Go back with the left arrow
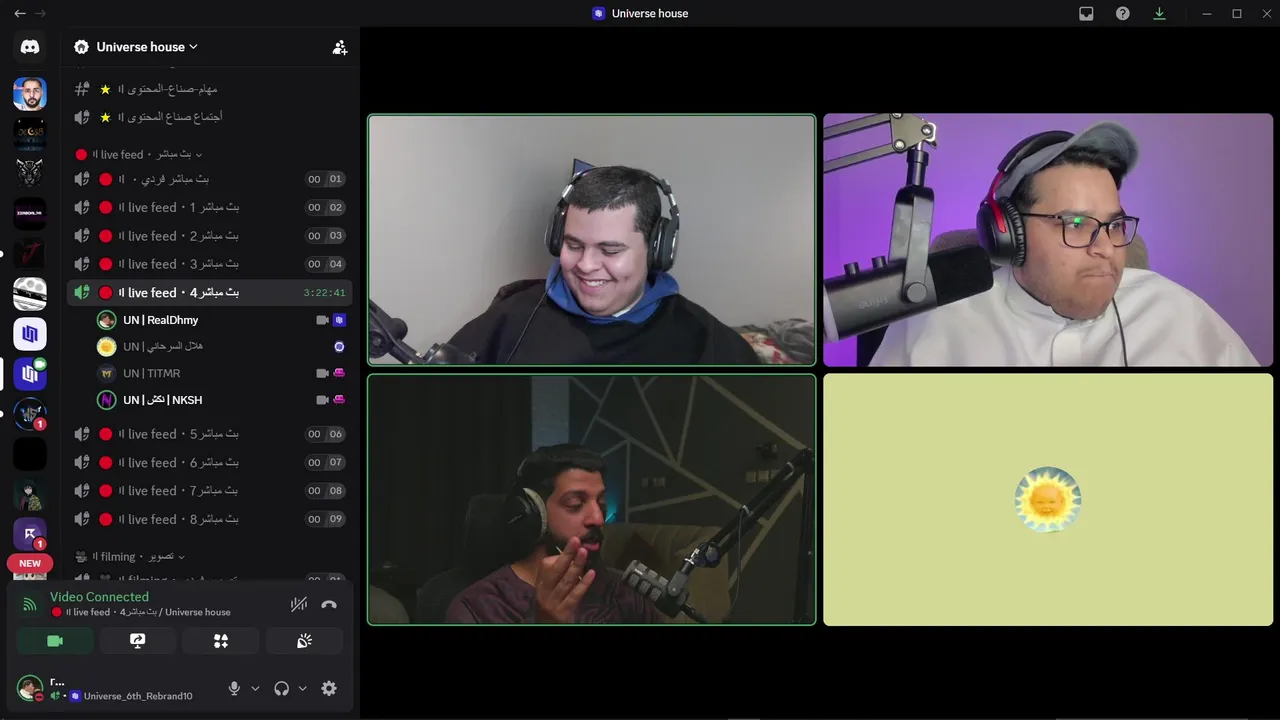Image resolution: width=1280 pixels, height=720 pixels. click(19, 13)
